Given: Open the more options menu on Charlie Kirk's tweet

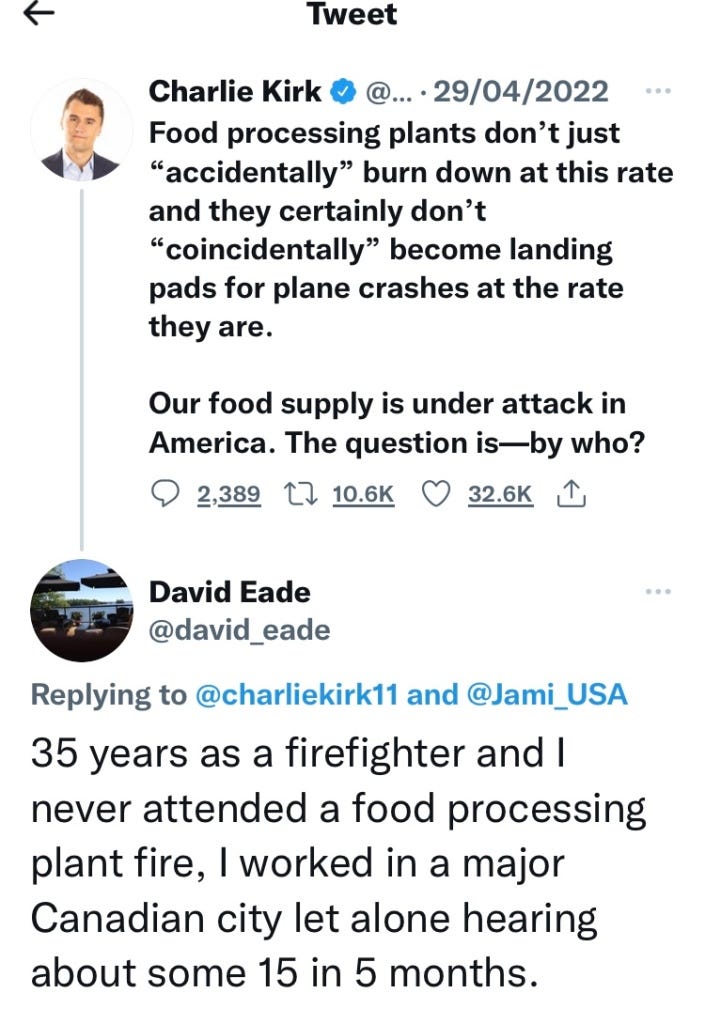Looking at the screenshot, I should pos(660,91).
